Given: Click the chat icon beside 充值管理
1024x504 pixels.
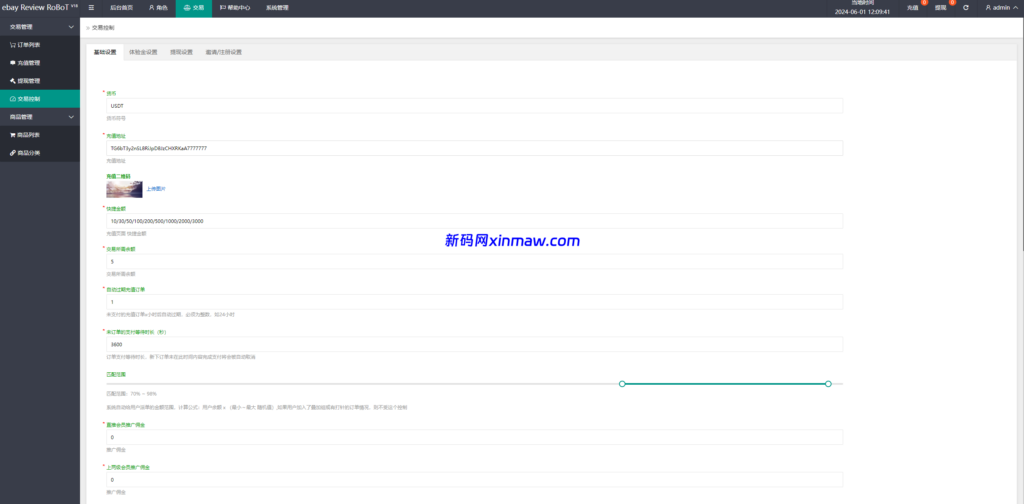Looking at the screenshot, I should (x=13, y=63).
